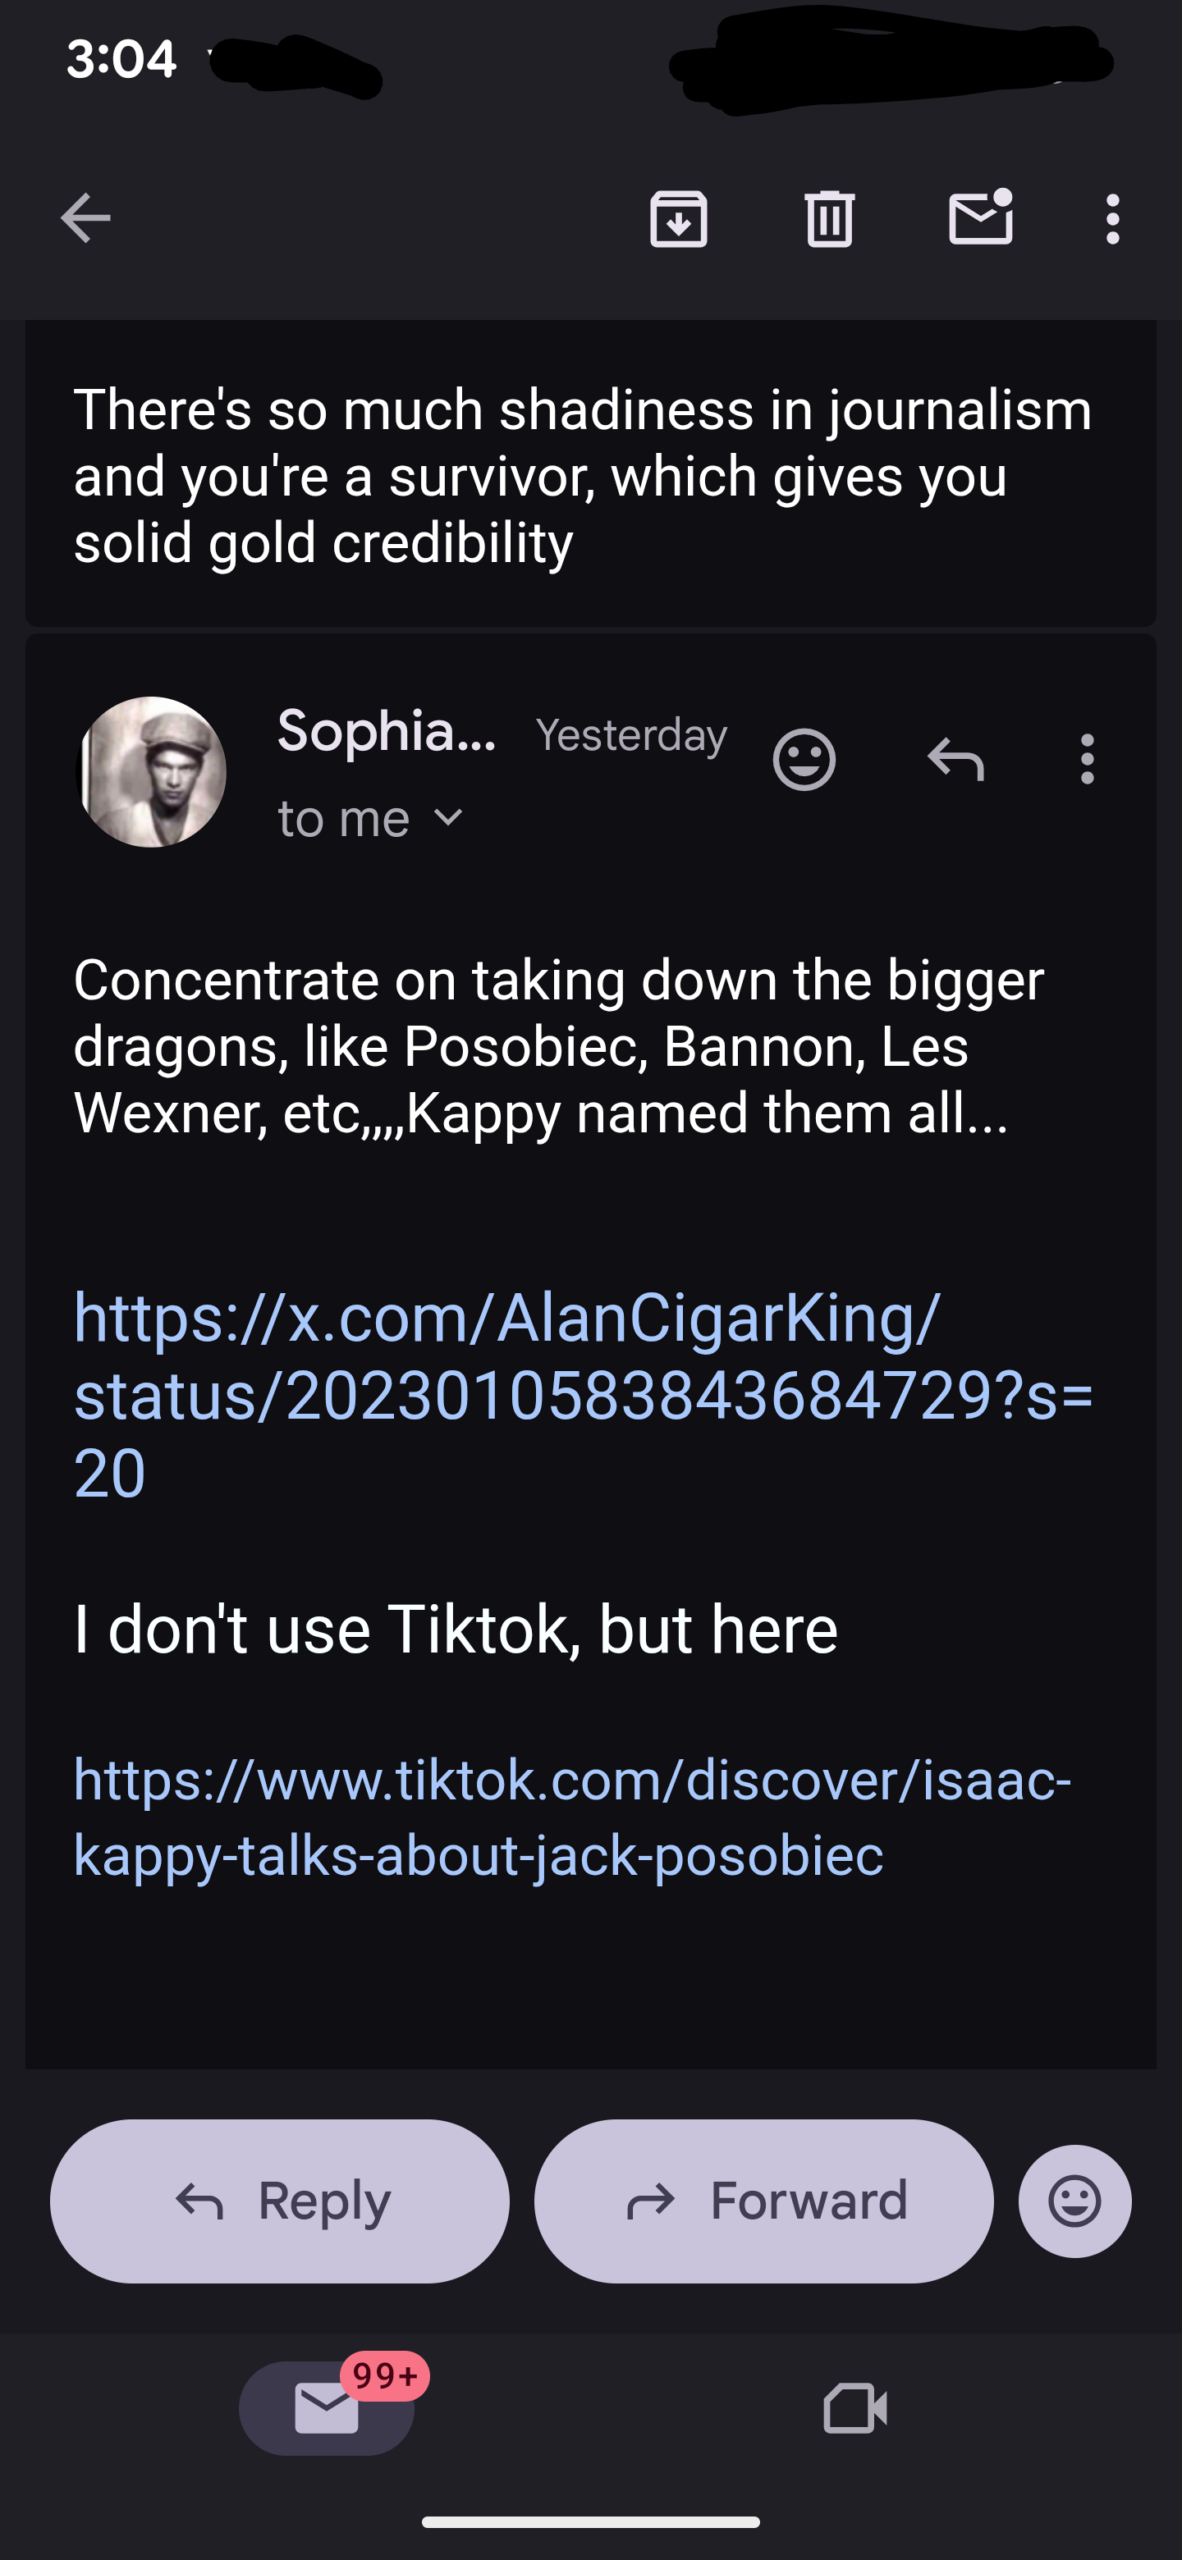
Task: Delete the conversation with trash icon
Action: [829, 218]
